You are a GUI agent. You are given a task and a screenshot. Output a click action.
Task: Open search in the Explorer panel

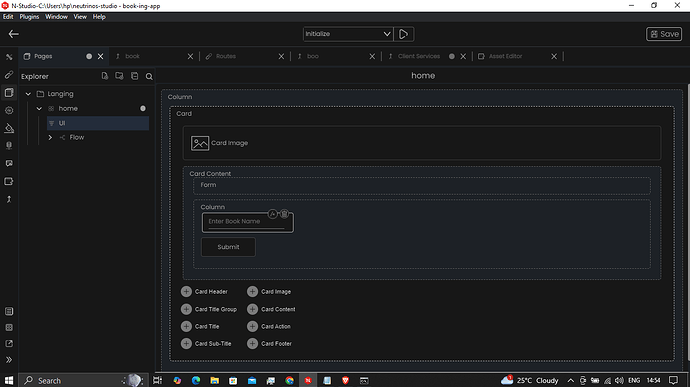149,77
